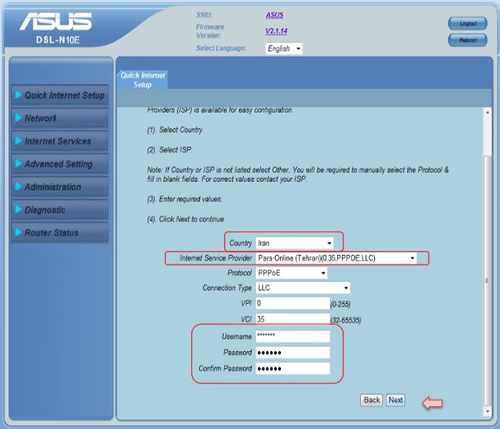This screenshot has height=429, width=500.
Task: Open Connection Type dropdown showing LLC
Action: click(303, 288)
